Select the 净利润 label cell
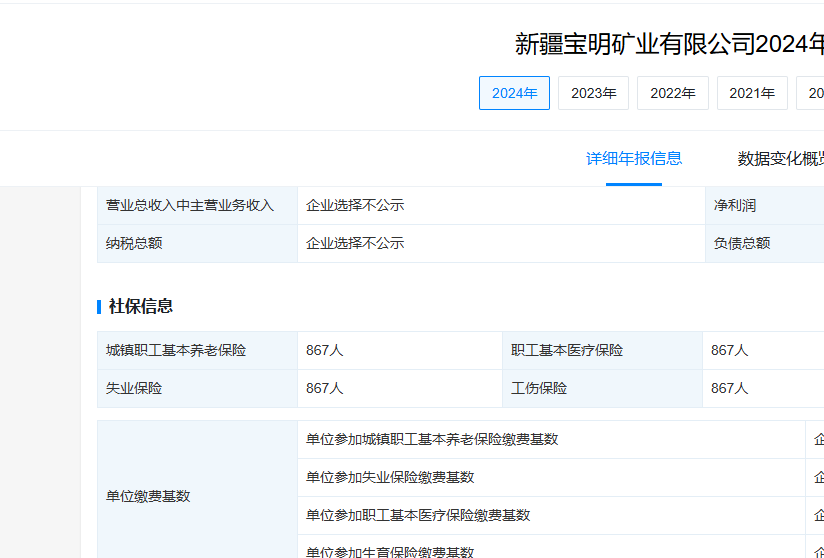This screenshot has width=824, height=558. pos(765,205)
